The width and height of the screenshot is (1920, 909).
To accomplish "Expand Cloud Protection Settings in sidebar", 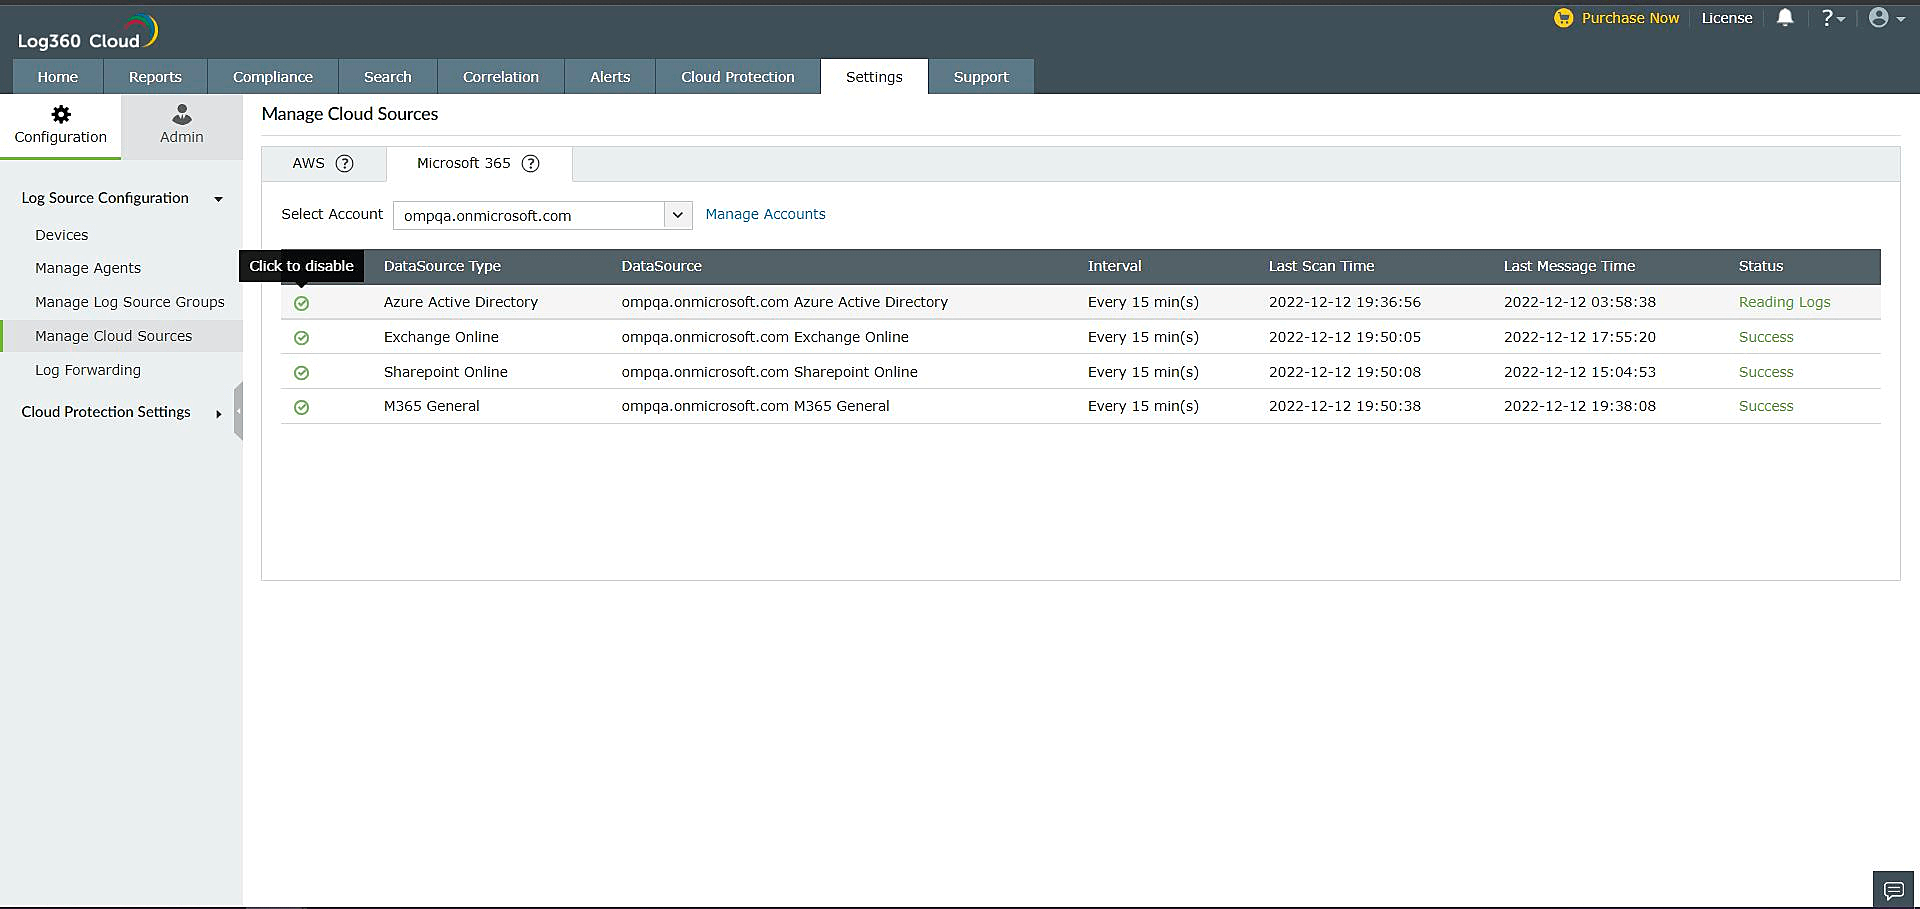I will click(x=218, y=413).
